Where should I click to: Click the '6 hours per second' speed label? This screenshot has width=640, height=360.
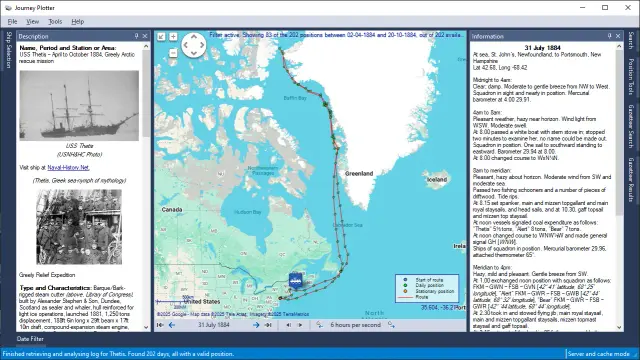356,325
